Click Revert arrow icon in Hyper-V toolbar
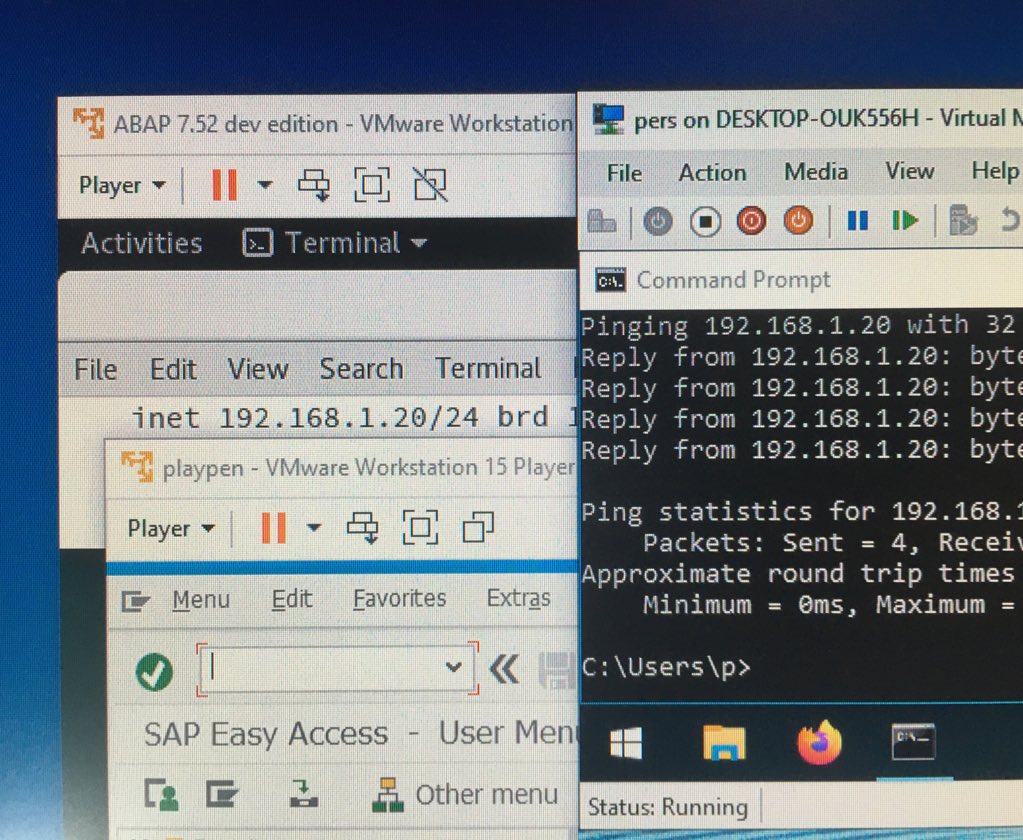The height and width of the screenshot is (840, 1023). pyautogui.click(x=1009, y=220)
